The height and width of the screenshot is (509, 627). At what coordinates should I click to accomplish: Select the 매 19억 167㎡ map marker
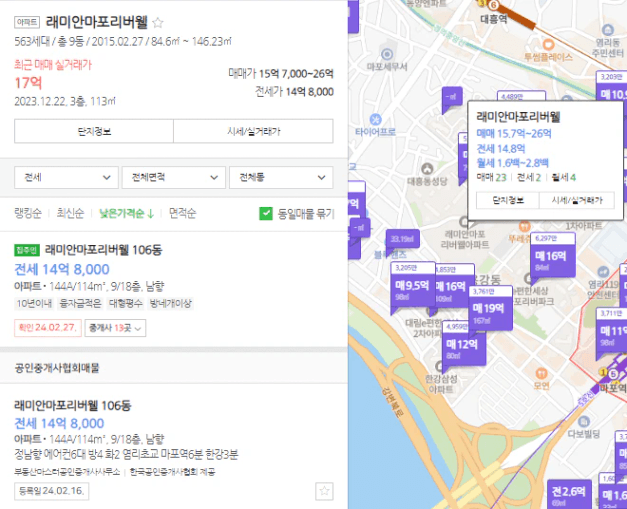coord(490,309)
